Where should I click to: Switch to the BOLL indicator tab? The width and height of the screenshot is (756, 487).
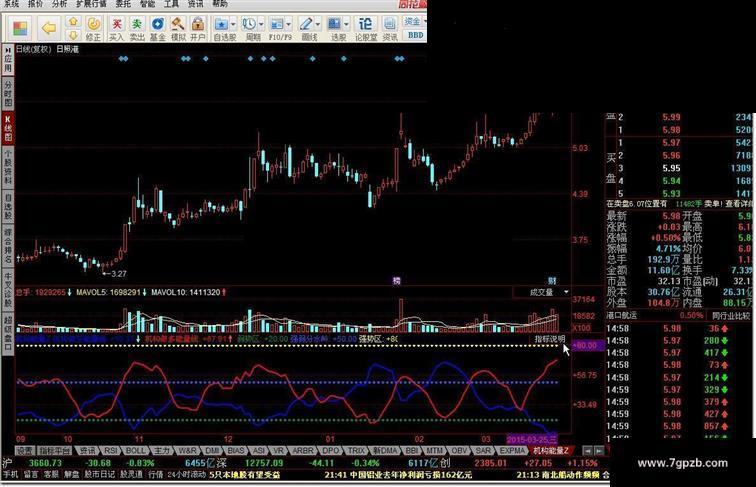(135, 450)
